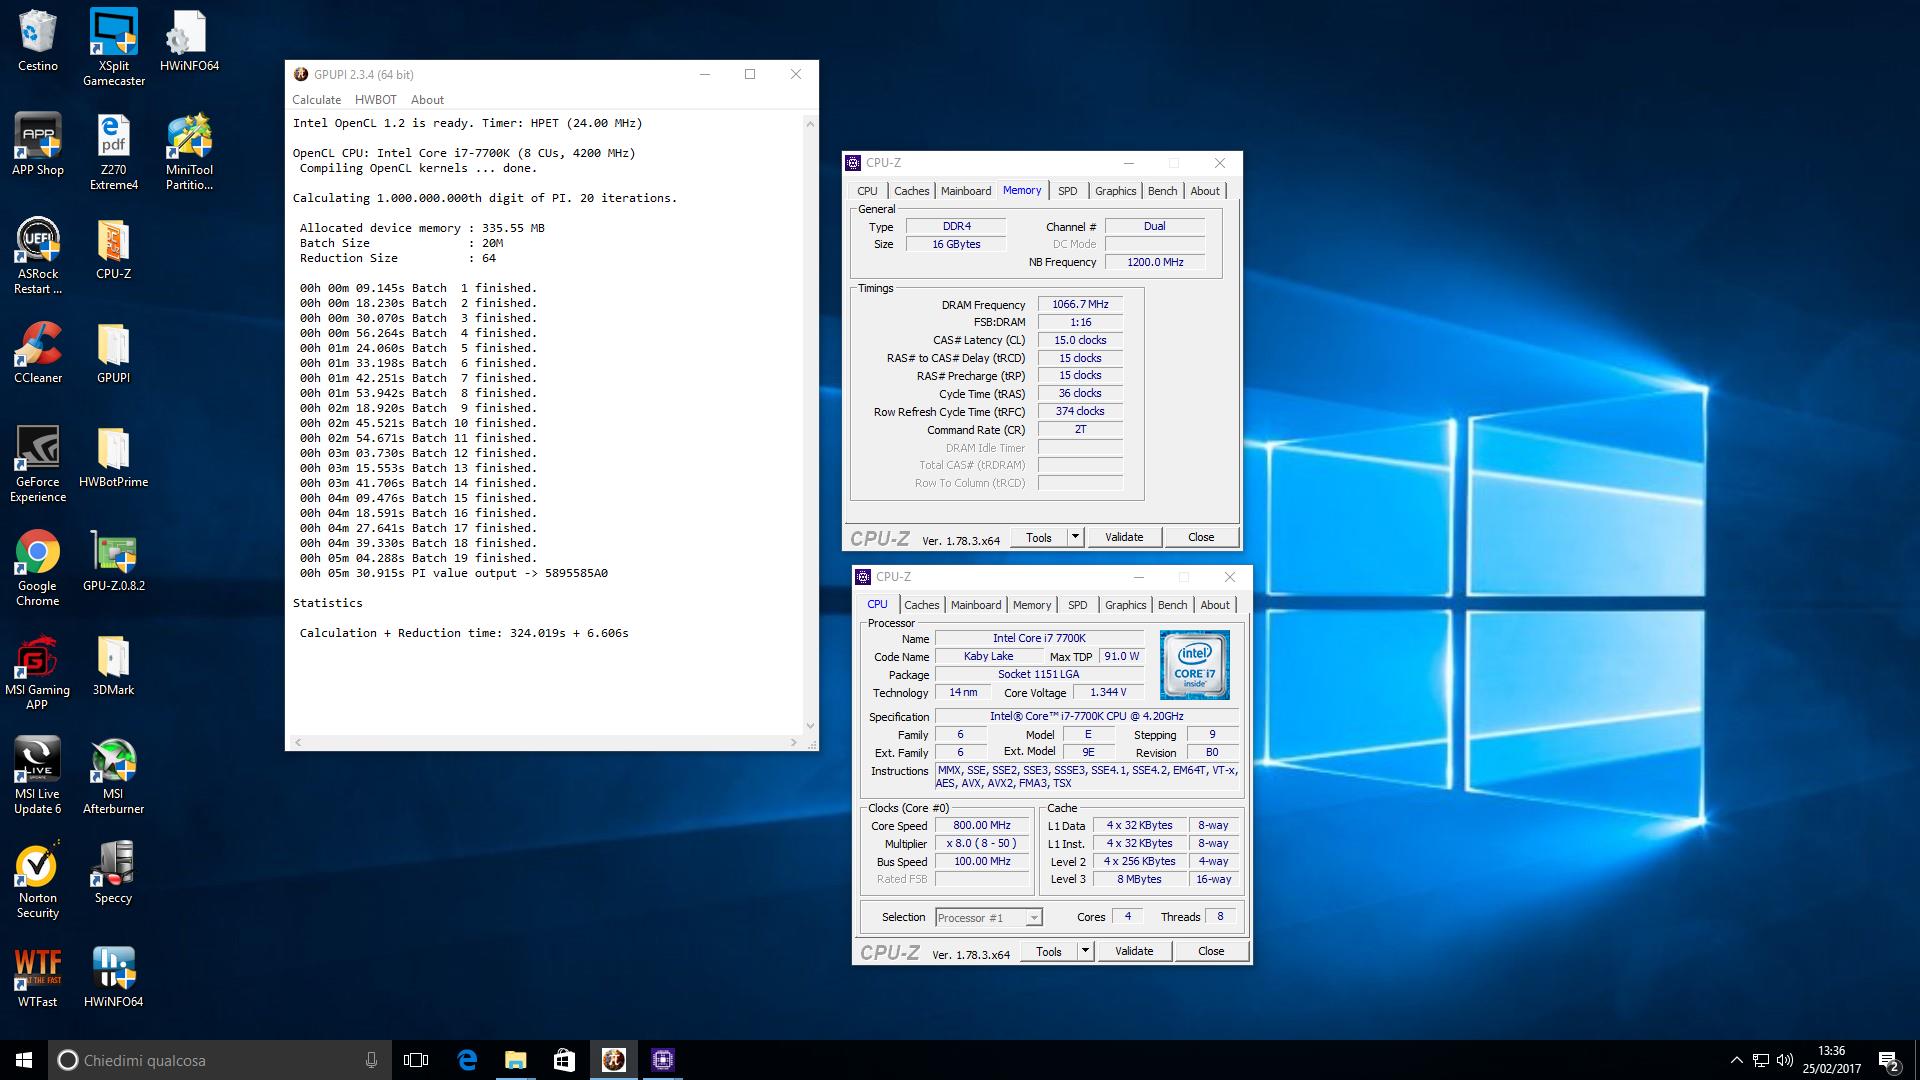The height and width of the screenshot is (1080, 1920).
Task: Select the HWBotPrime folder icon
Action: (113, 457)
